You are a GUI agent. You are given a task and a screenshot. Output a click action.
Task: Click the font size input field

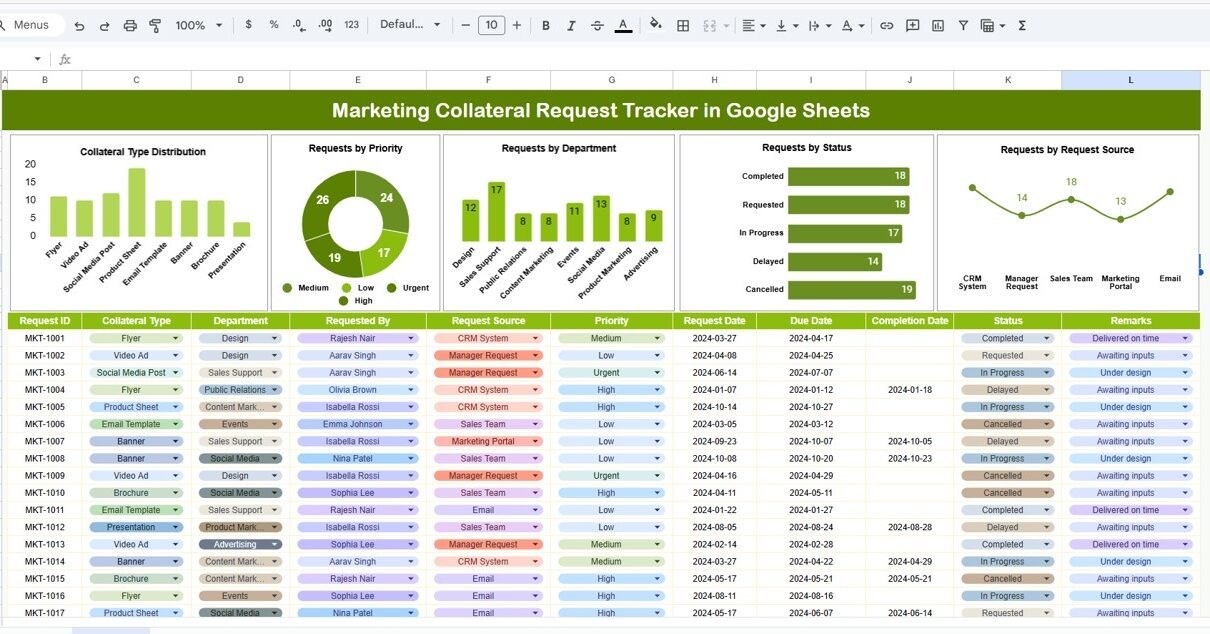click(x=491, y=26)
